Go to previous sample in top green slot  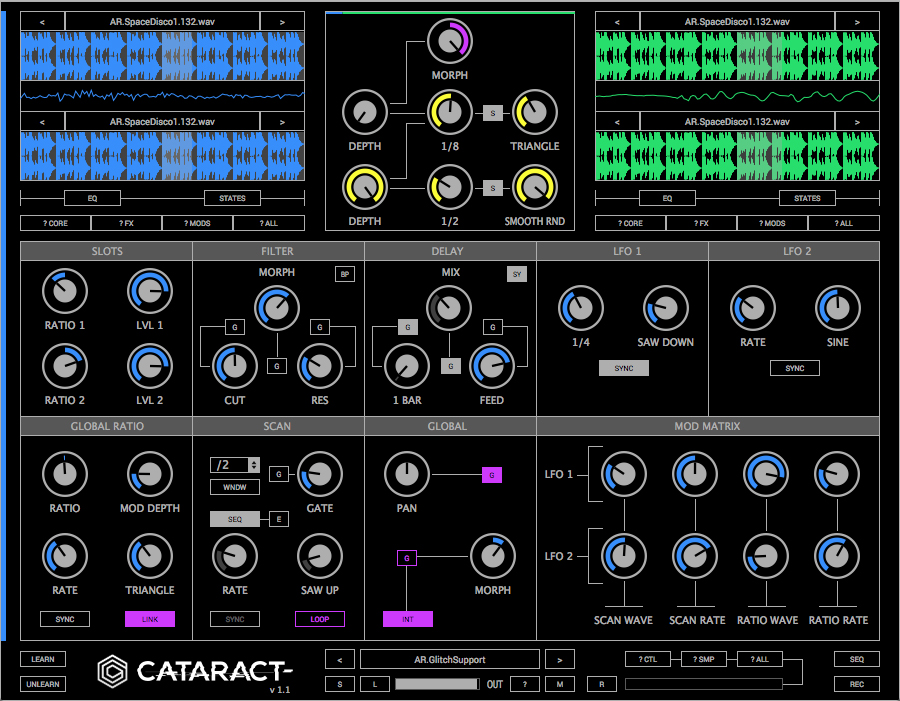[x=617, y=22]
